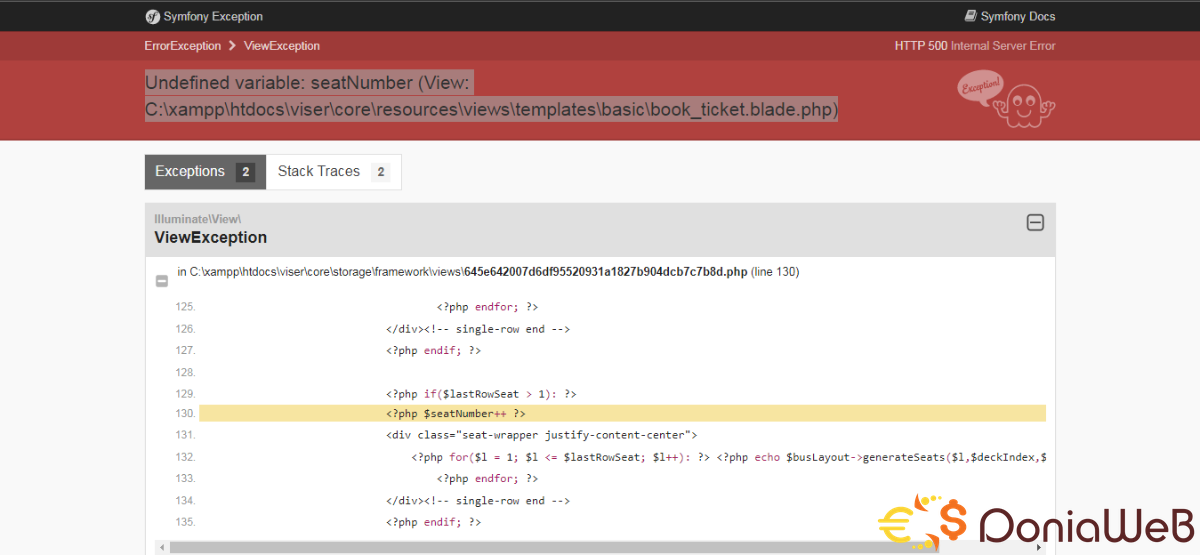1200x555 pixels.
Task: Select the ViewException breadcrumb link
Action: pyautogui.click(x=282, y=46)
